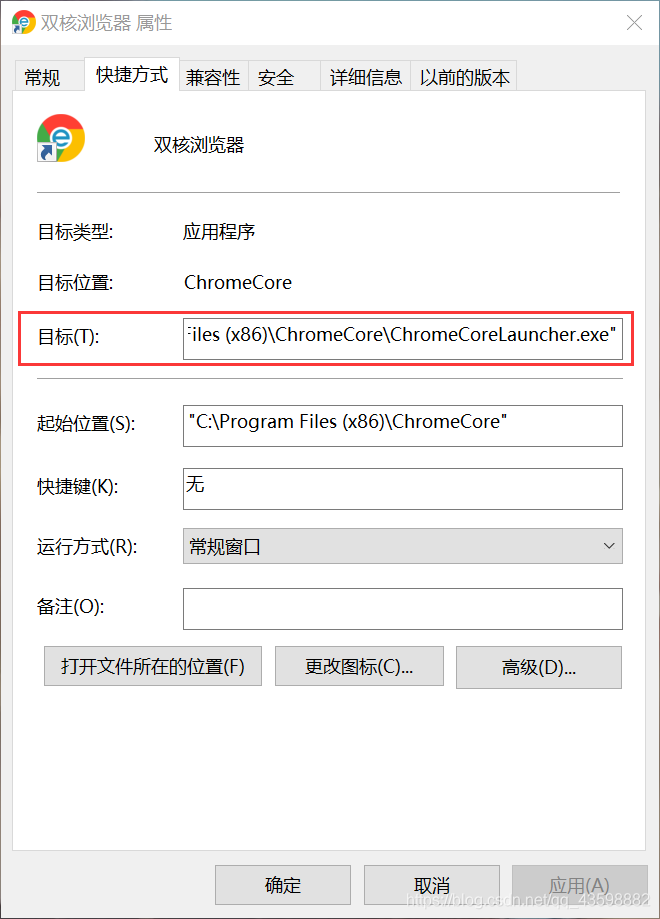Click 打开文件所在的位置(F) button
The image size is (660, 919).
pyautogui.click(x=153, y=666)
